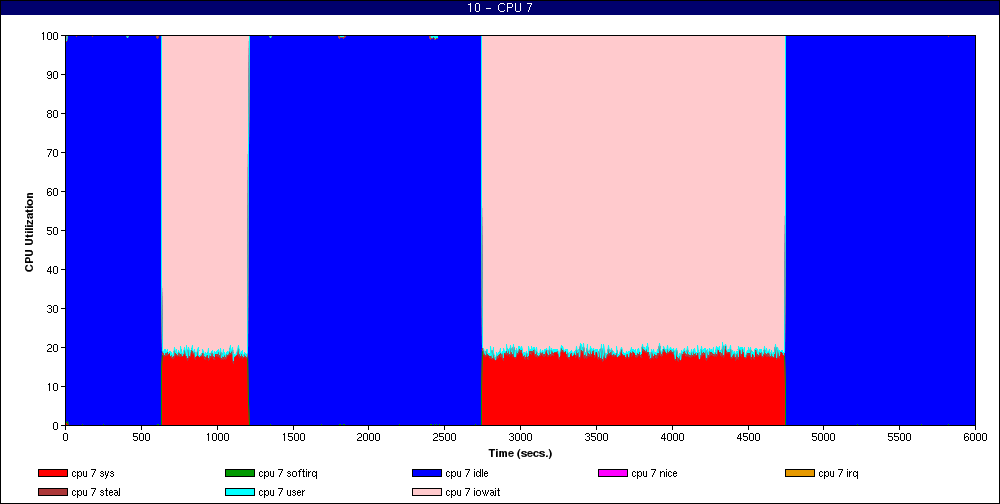Click the blue idle area near 2000 seconds

(x=365, y=231)
